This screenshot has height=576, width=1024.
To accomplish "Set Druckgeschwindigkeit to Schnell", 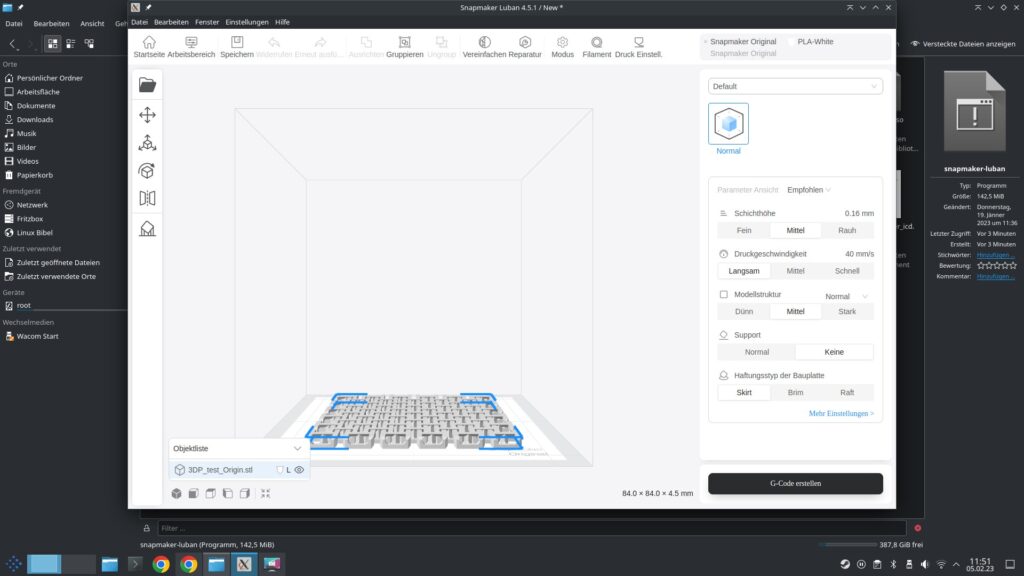I will 847,271.
